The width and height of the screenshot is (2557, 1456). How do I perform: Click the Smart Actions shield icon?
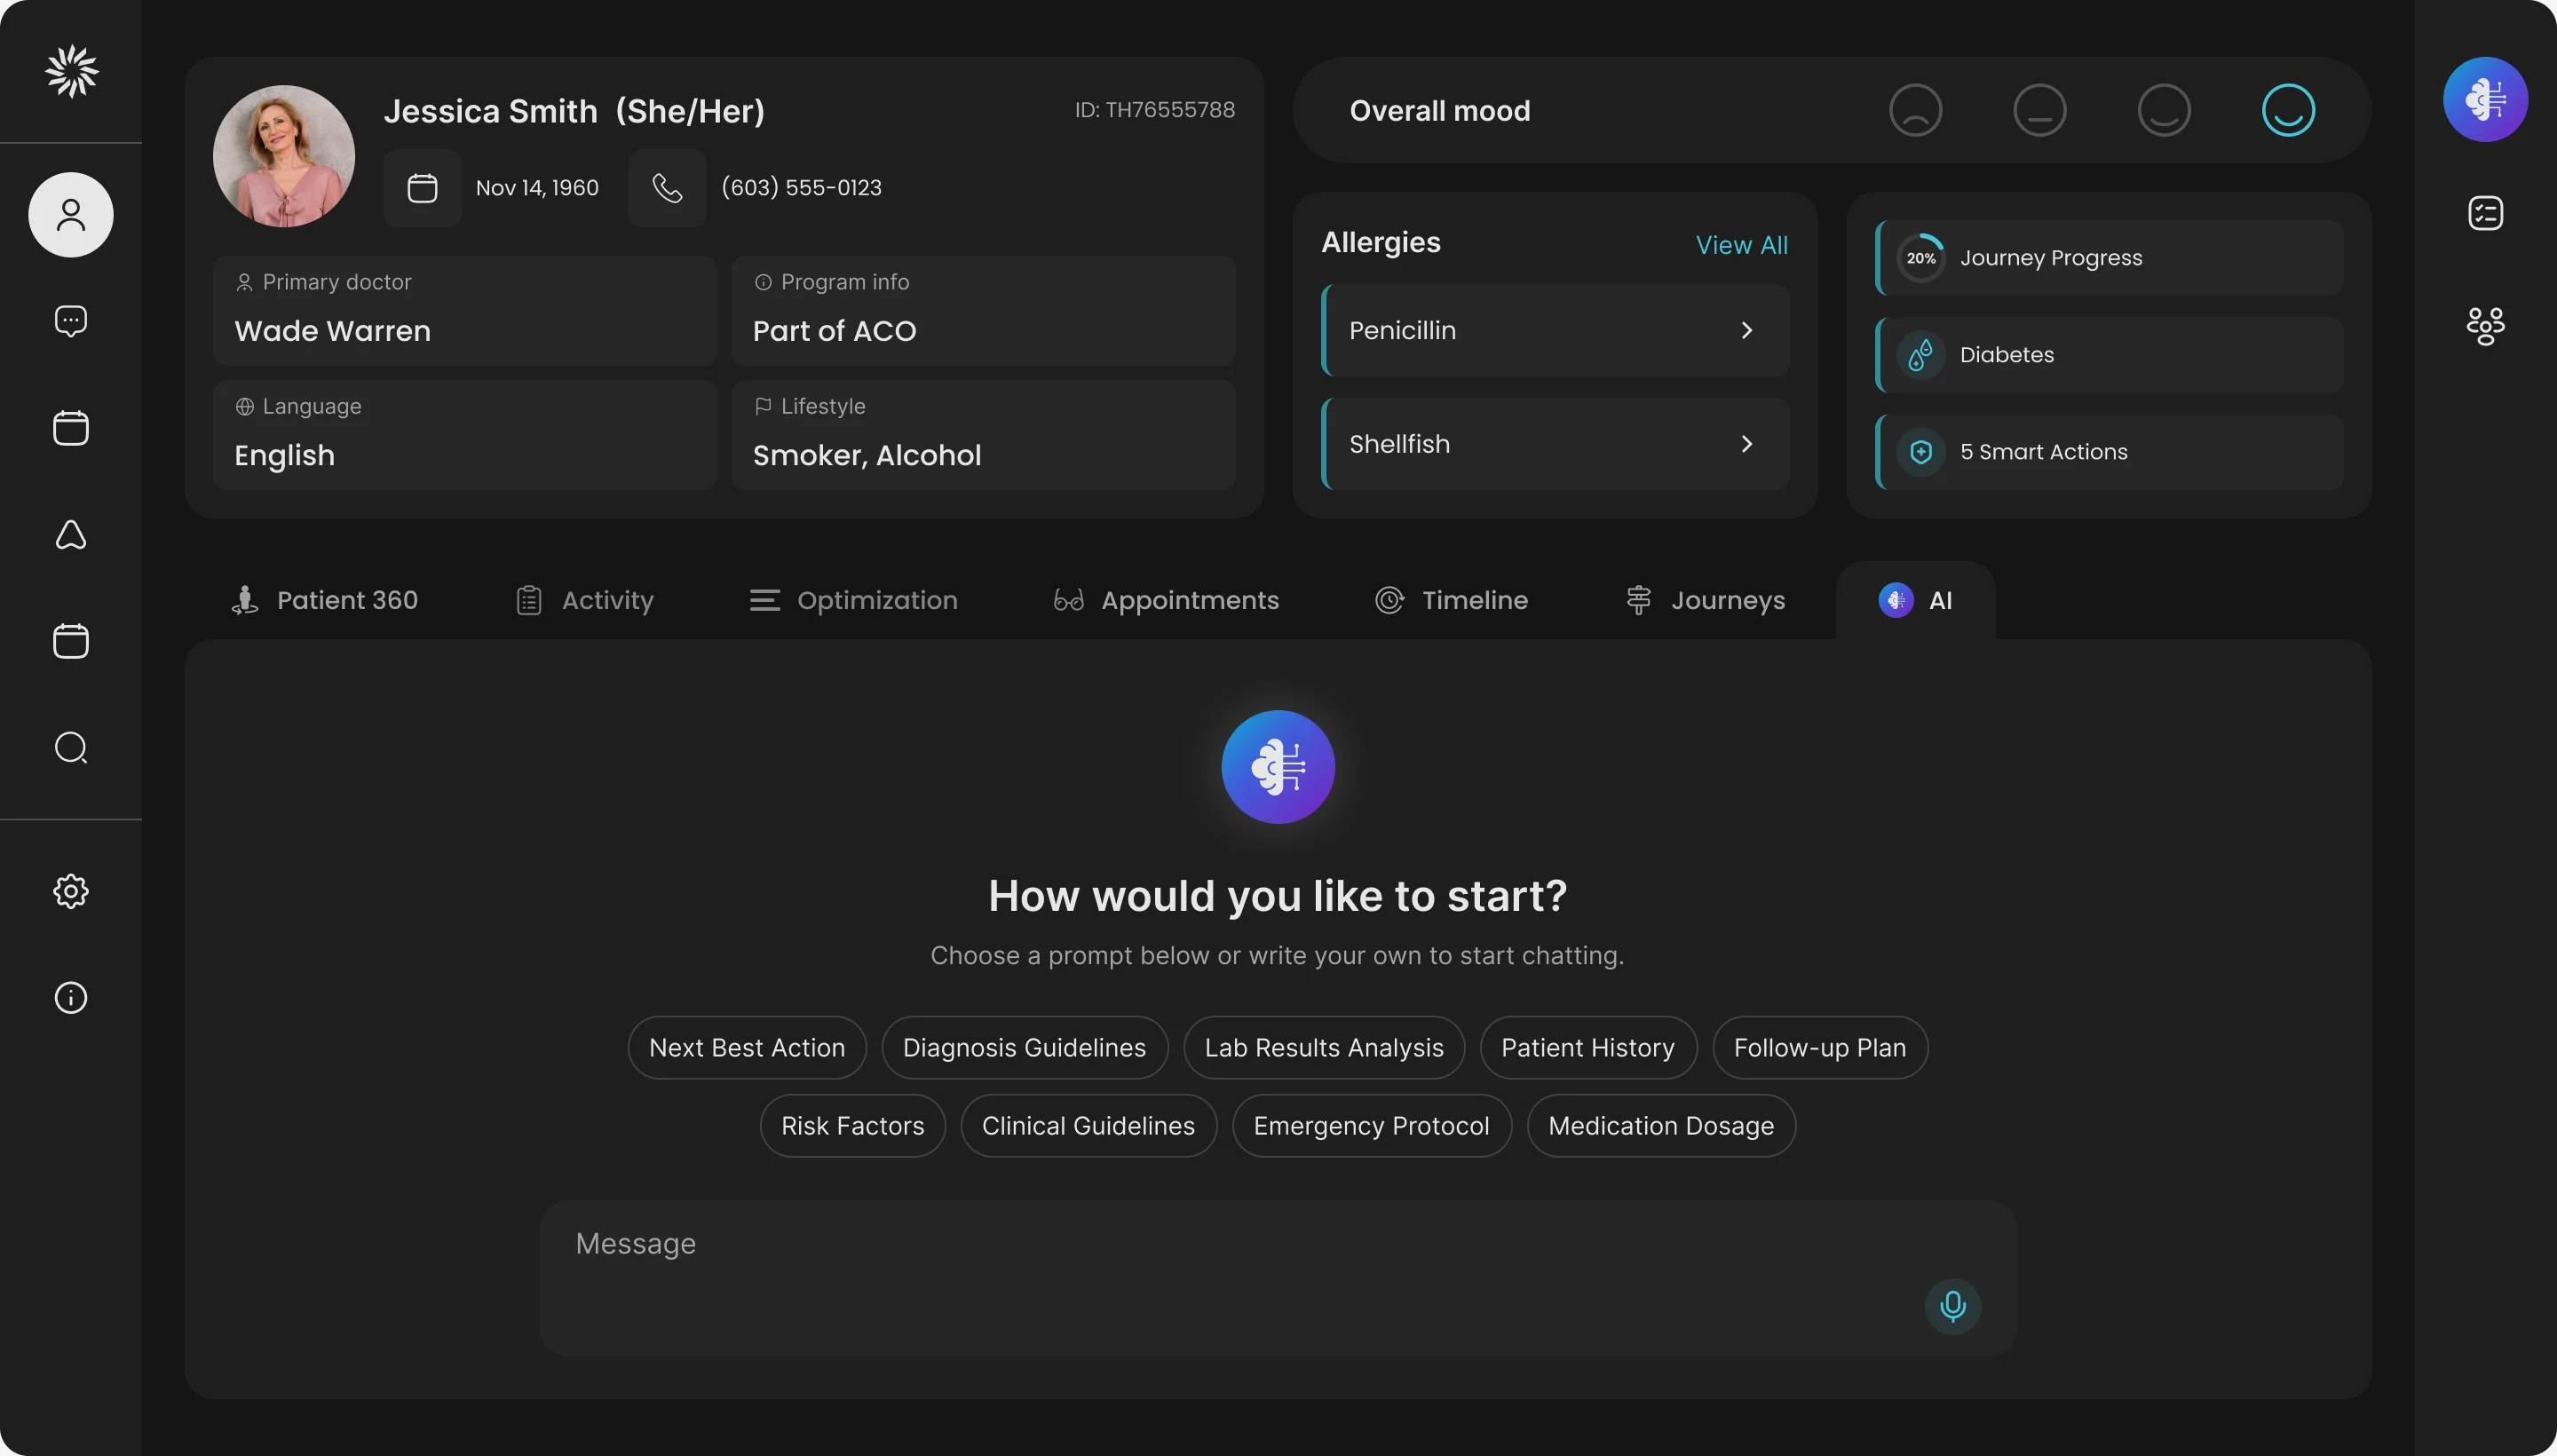1921,452
